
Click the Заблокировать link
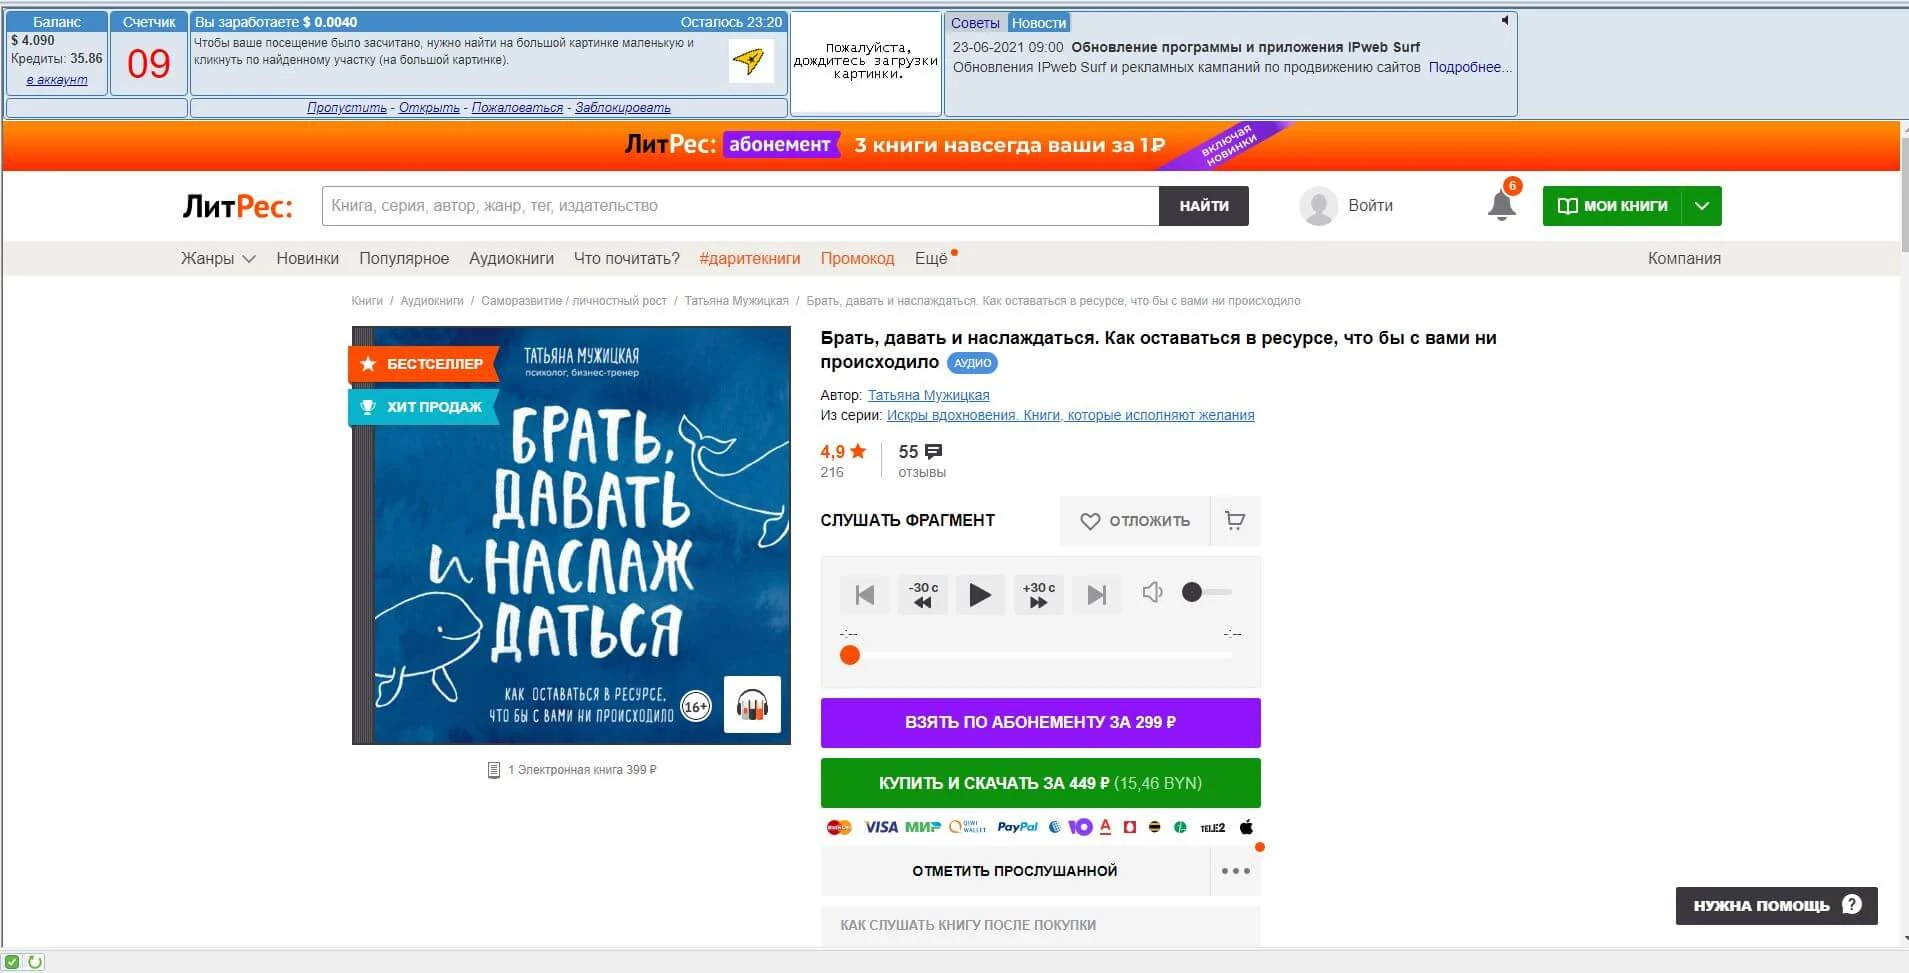pyautogui.click(x=623, y=107)
